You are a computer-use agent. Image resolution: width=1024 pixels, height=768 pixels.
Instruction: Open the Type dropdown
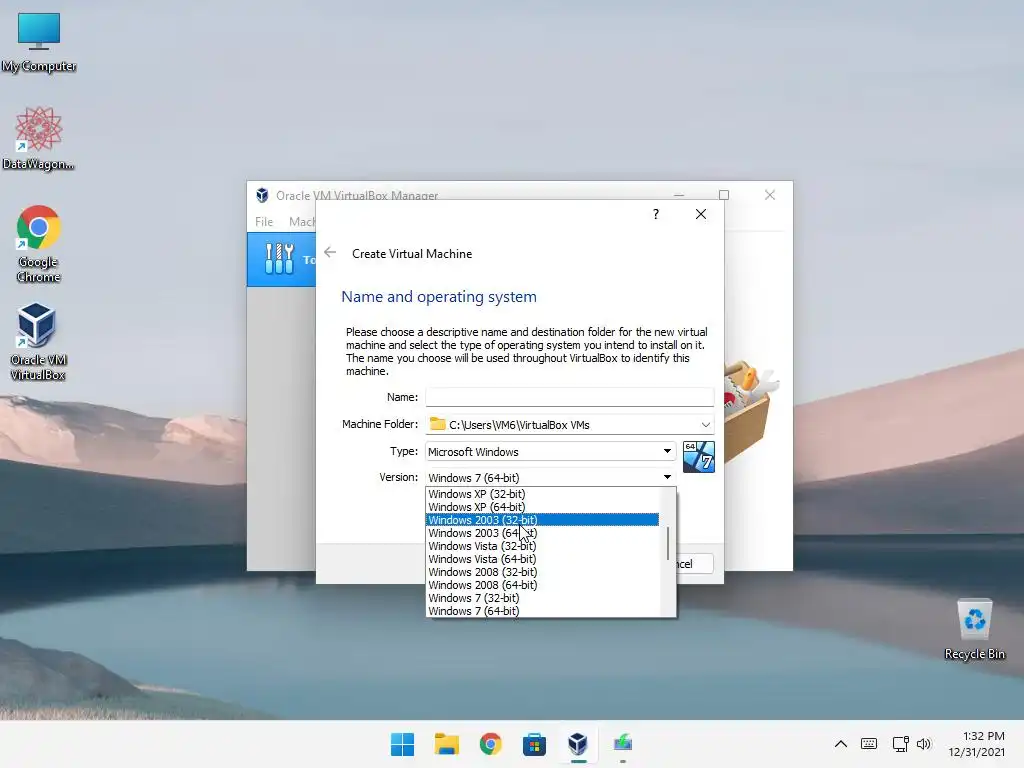551,451
